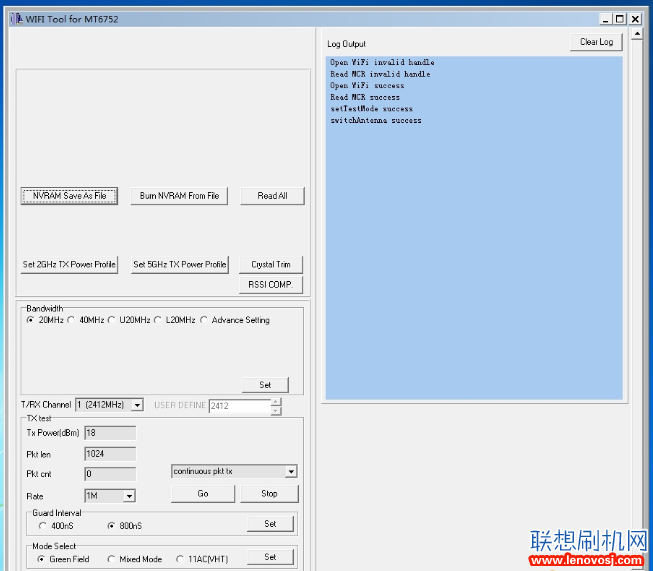Click the USER DEFINE frequency field
Screen dimensions: 653x571
[239, 406]
